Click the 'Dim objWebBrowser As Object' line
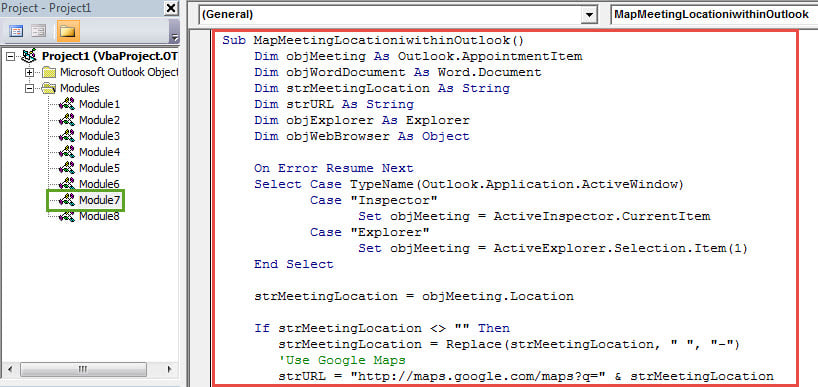818x387 pixels. [362, 136]
